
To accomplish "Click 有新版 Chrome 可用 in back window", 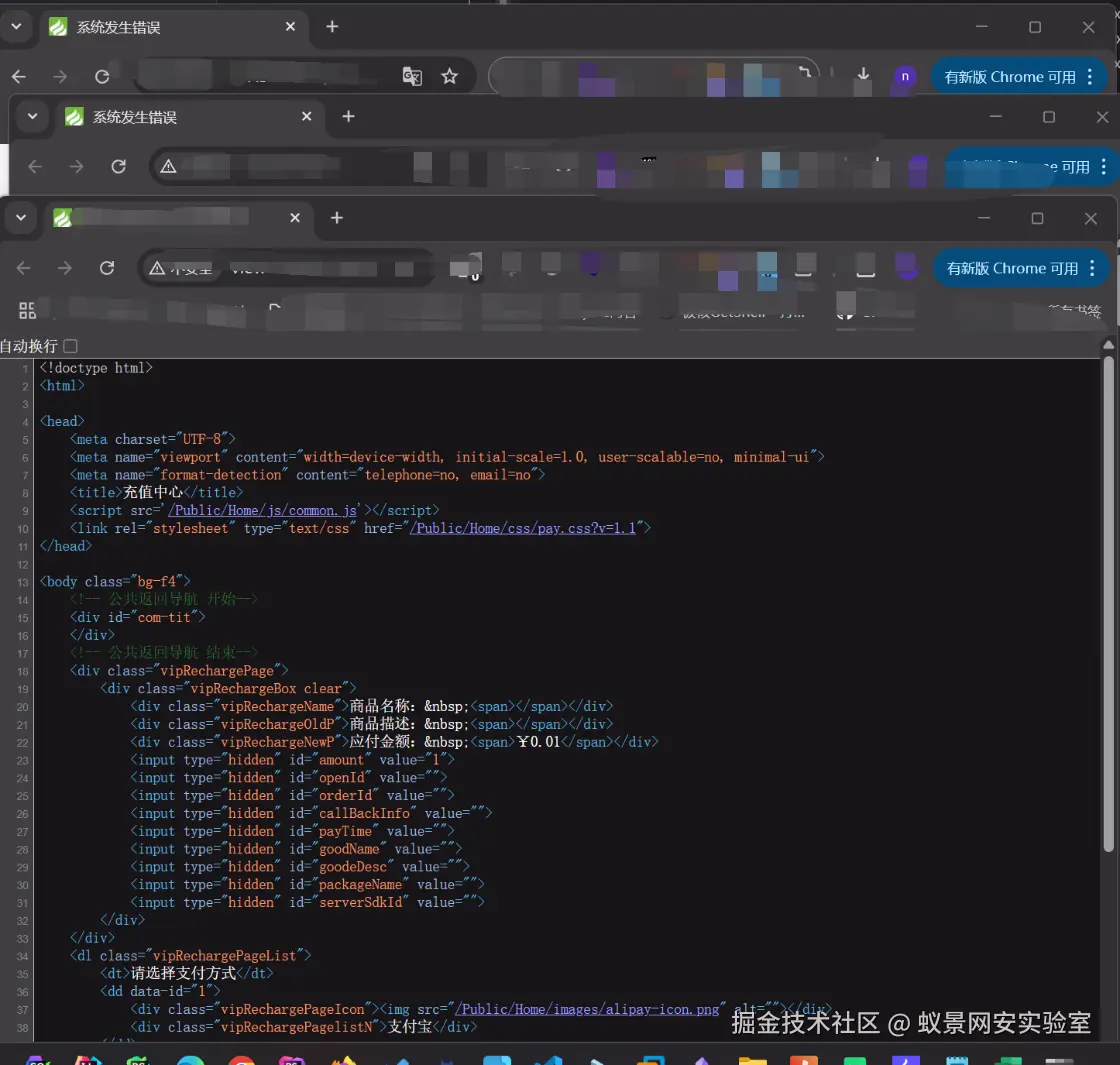I will point(1009,77).
